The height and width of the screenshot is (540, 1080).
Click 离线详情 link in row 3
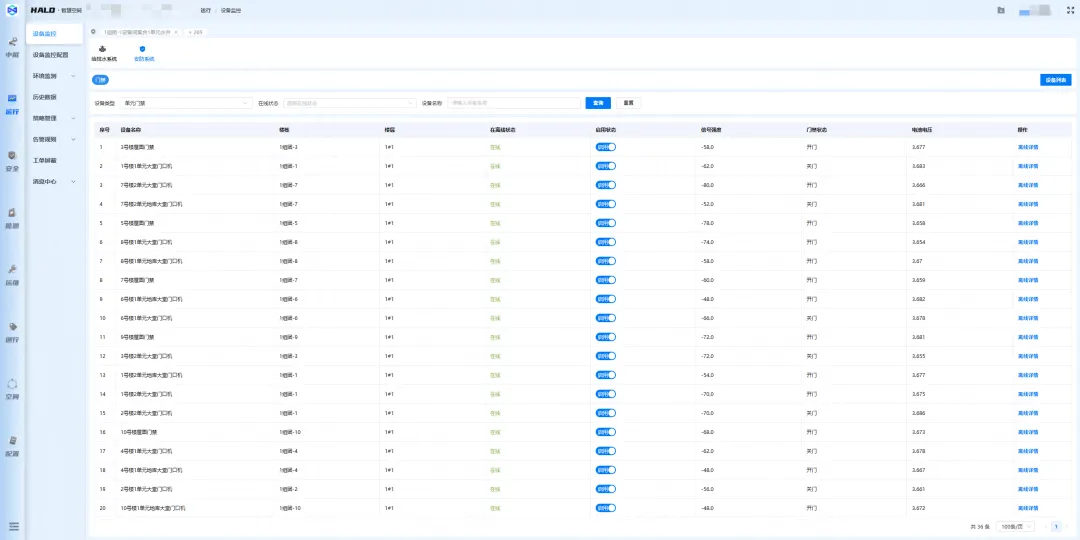tap(1028, 185)
